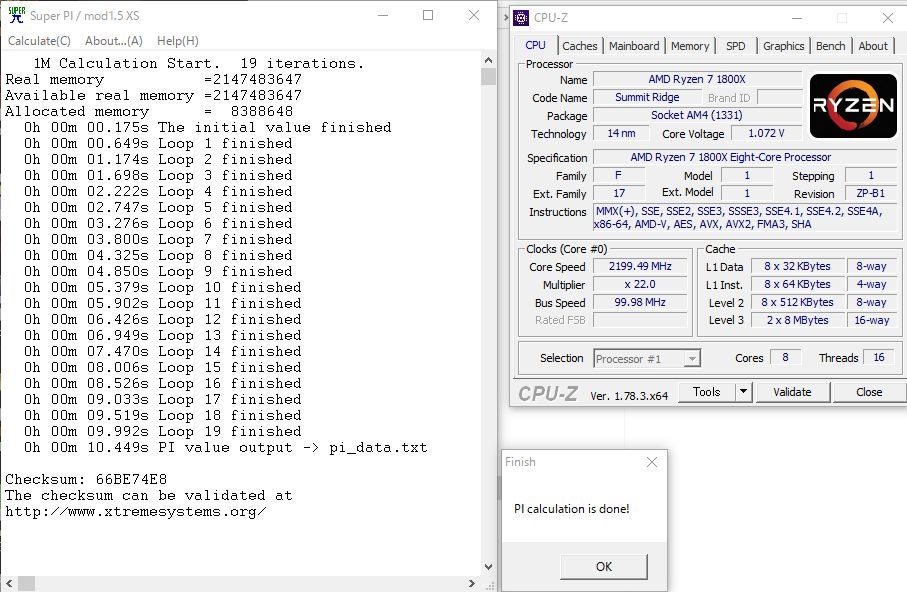
Task: Switch to the Memory tab in CPU-Z
Action: (x=690, y=46)
